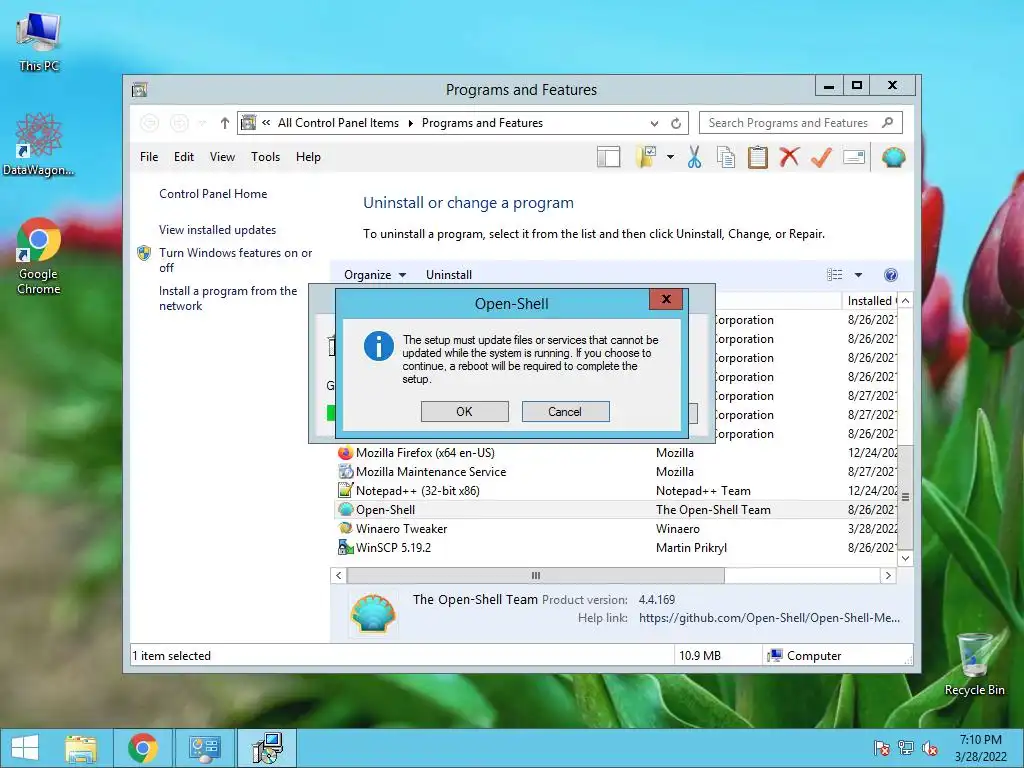Expand the double-chevron at address bar start

pyautogui.click(x=266, y=122)
